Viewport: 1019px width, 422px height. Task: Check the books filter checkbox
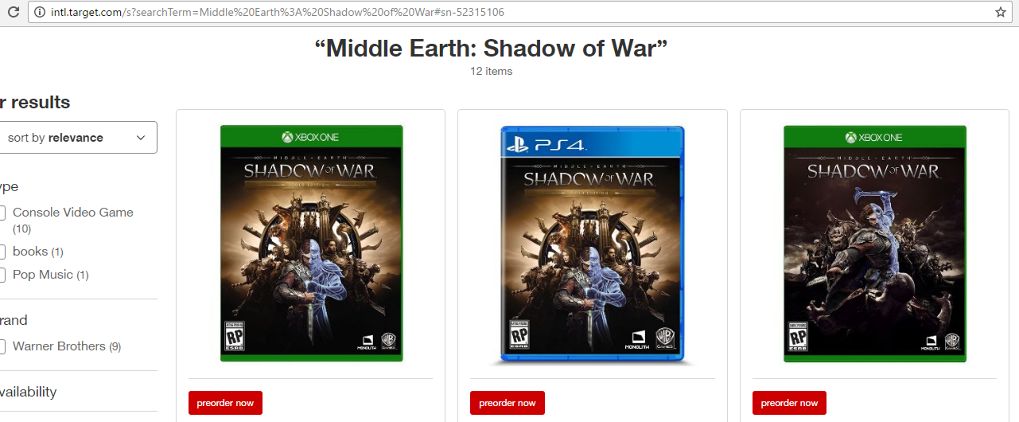[x=3, y=252]
